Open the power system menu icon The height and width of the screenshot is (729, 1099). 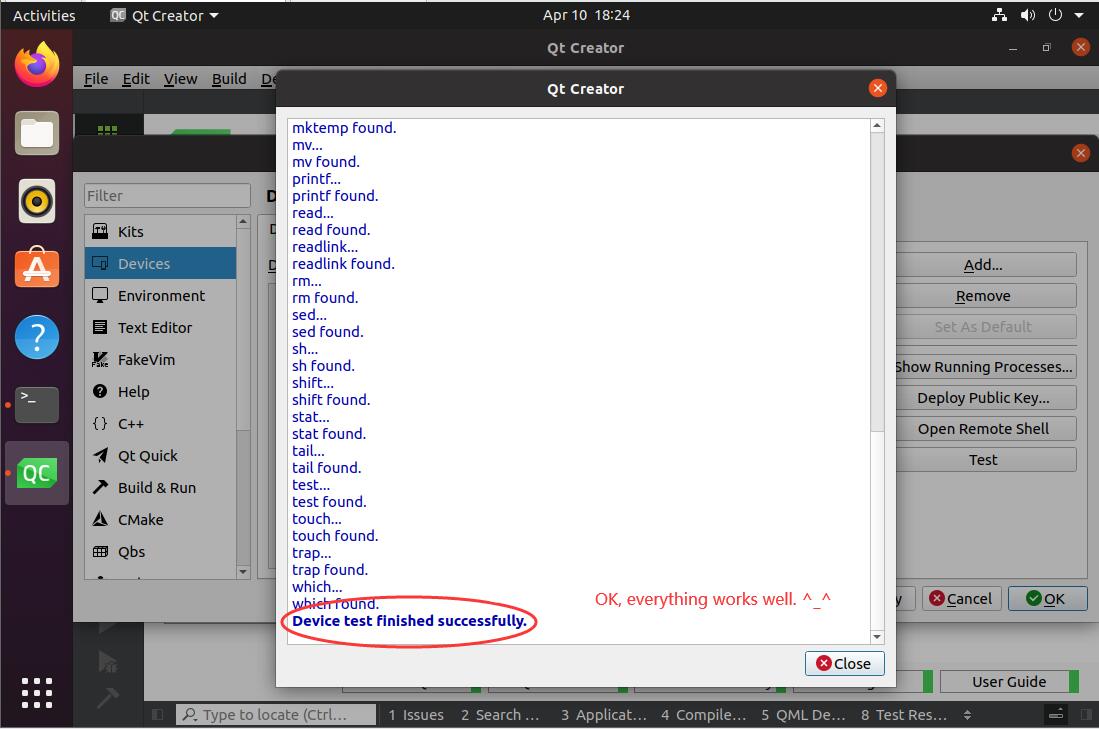tap(1055, 15)
